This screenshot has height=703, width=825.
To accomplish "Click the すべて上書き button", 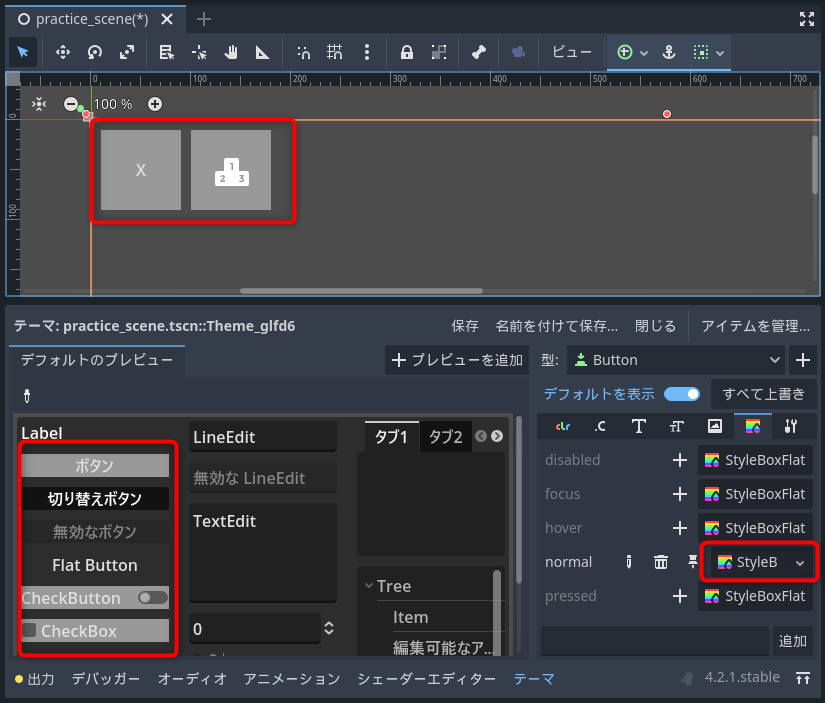I will click(764, 394).
